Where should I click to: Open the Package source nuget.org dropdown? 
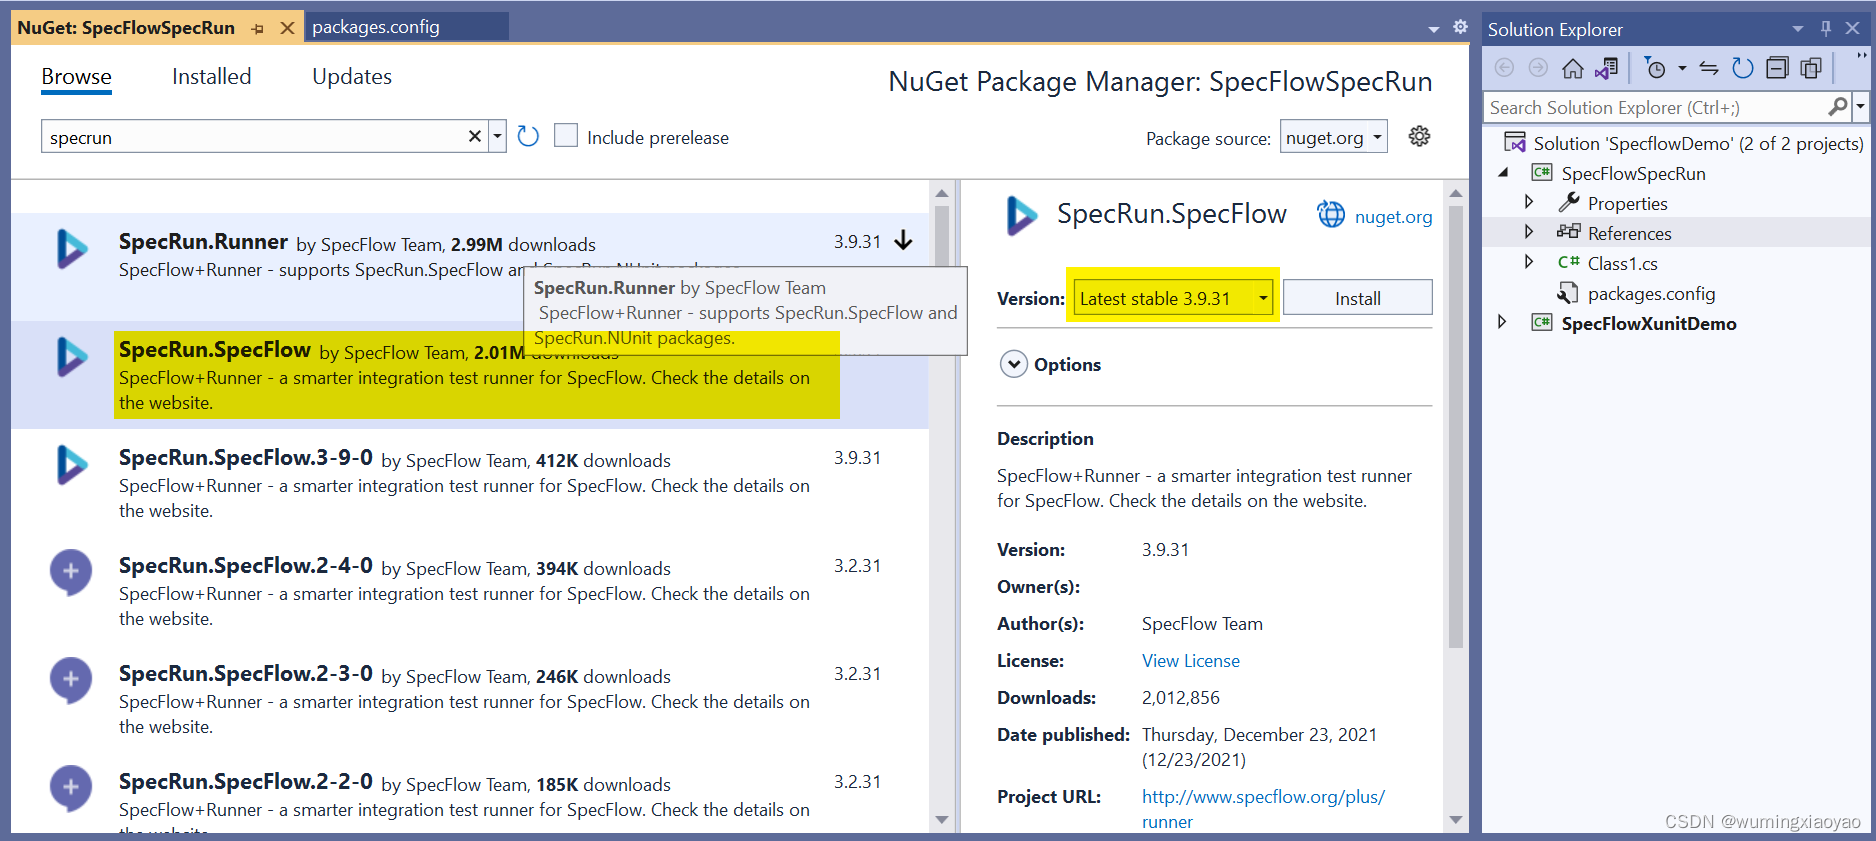coord(1333,137)
